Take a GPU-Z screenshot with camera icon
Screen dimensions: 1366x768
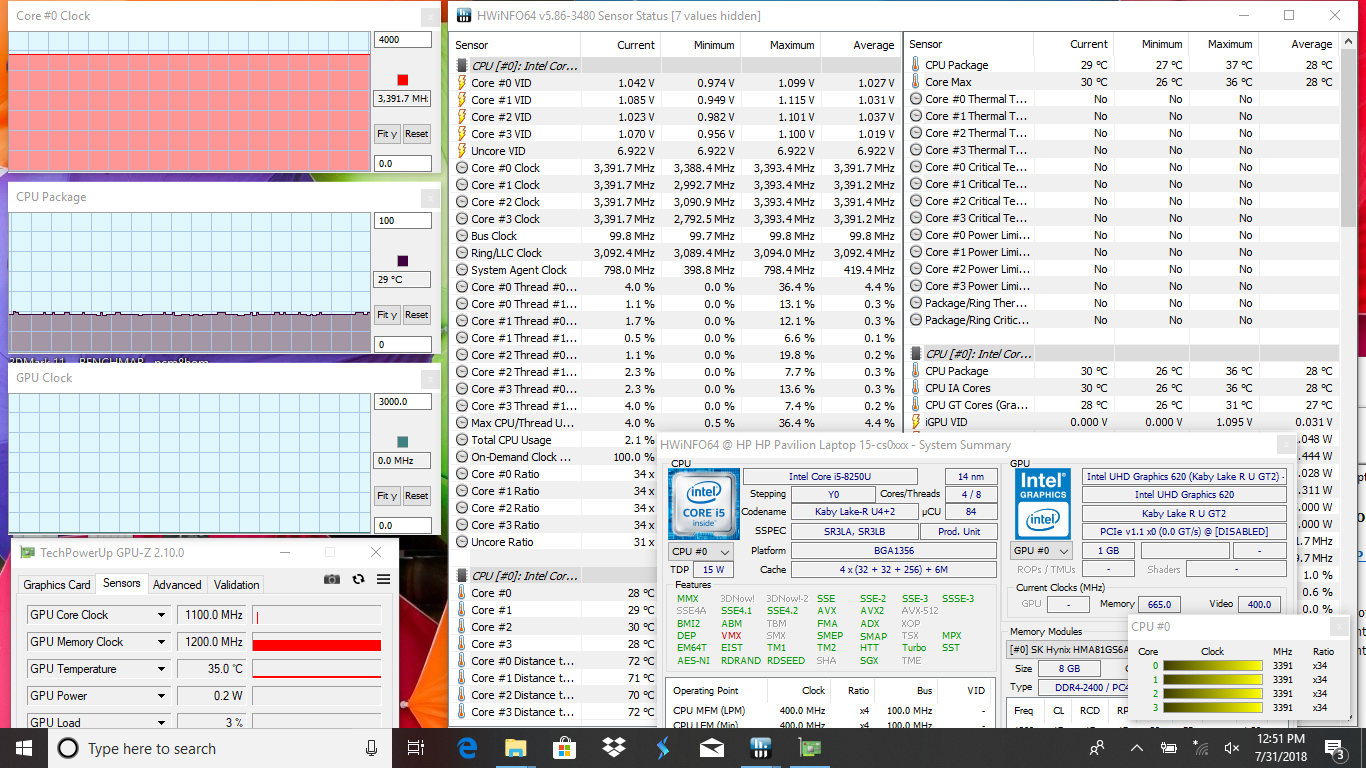(332, 579)
